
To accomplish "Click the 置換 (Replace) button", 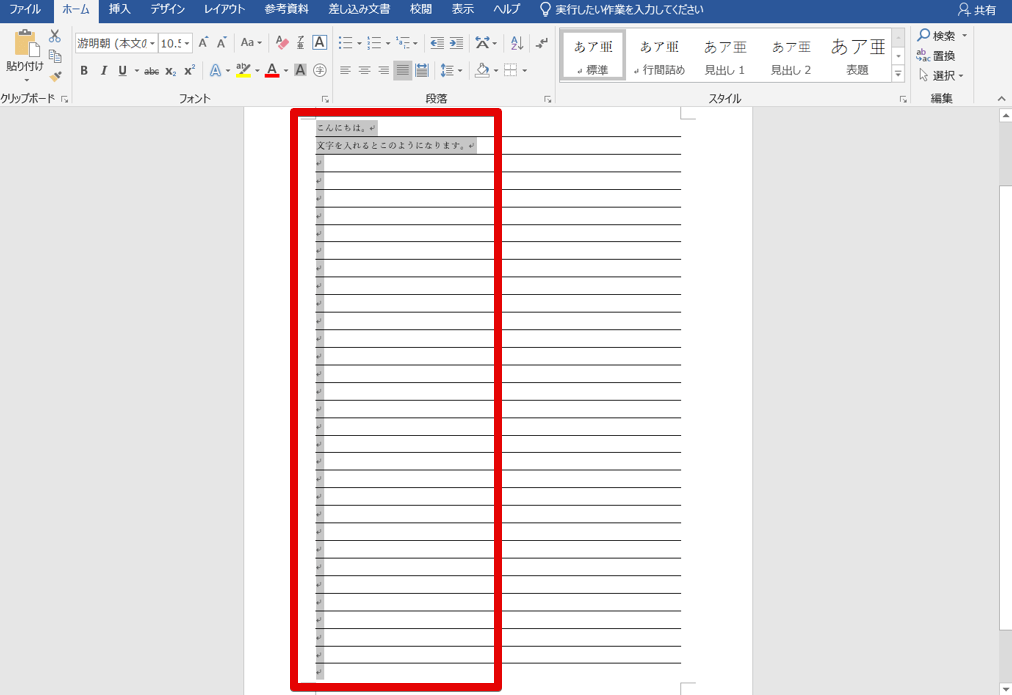I will pos(936,56).
